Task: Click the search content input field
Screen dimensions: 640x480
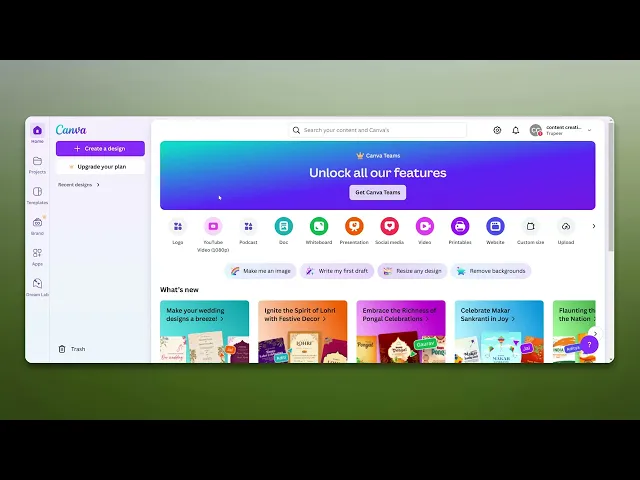Action: [378, 130]
